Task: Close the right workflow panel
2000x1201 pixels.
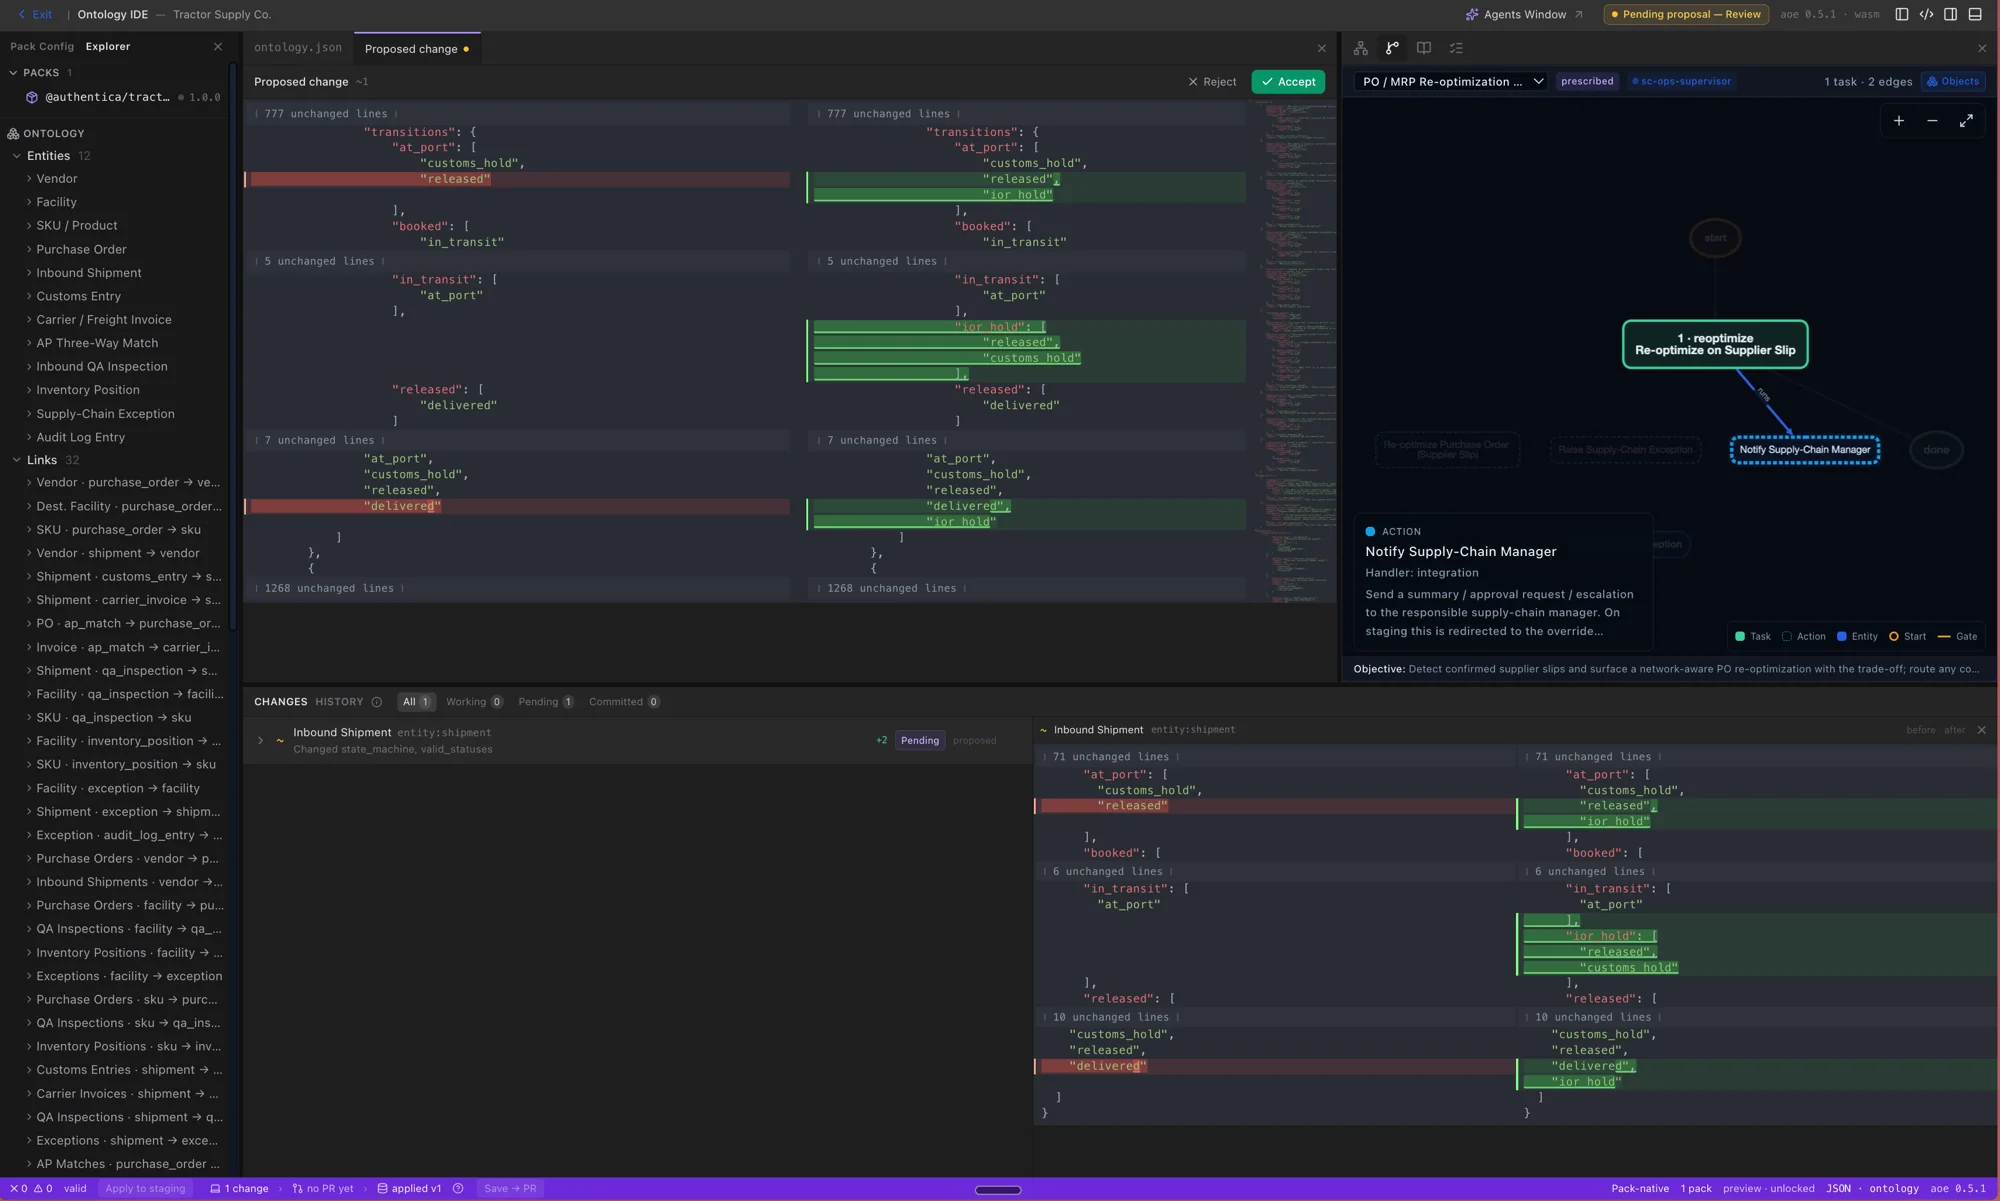Action: pyautogui.click(x=1982, y=48)
